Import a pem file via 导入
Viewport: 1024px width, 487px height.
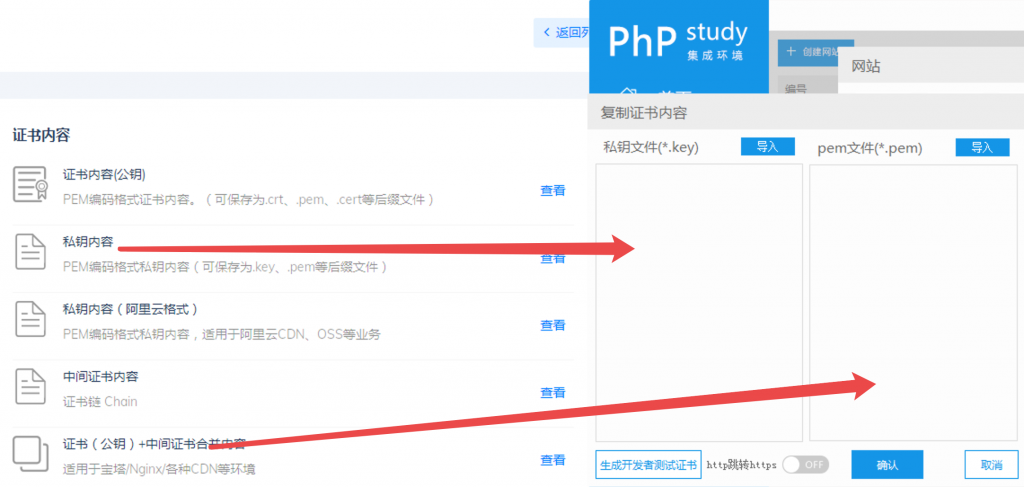click(x=982, y=147)
